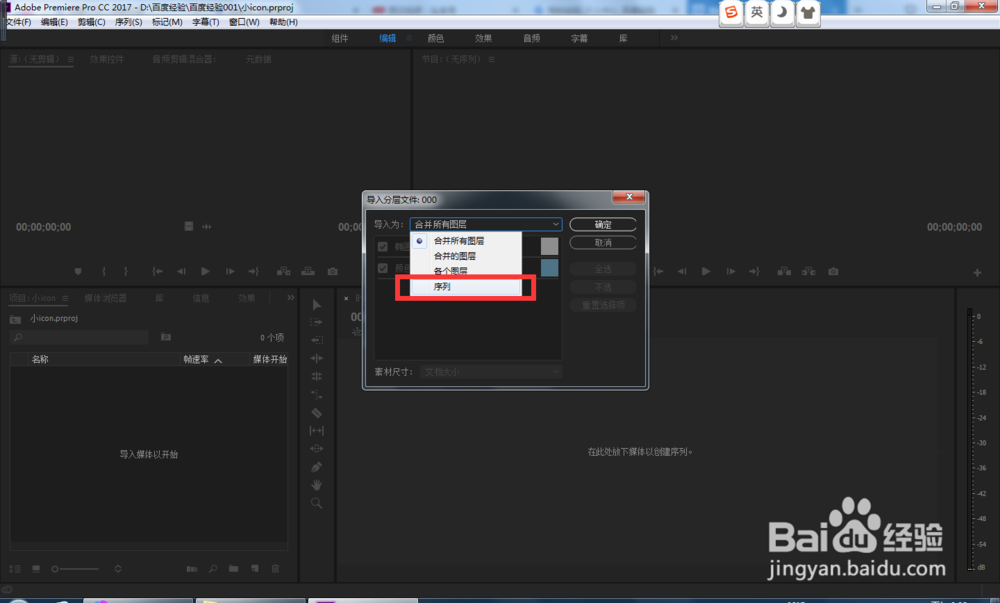Open the 文件(F) menu
The width and height of the screenshot is (1000, 603).
point(18,22)
